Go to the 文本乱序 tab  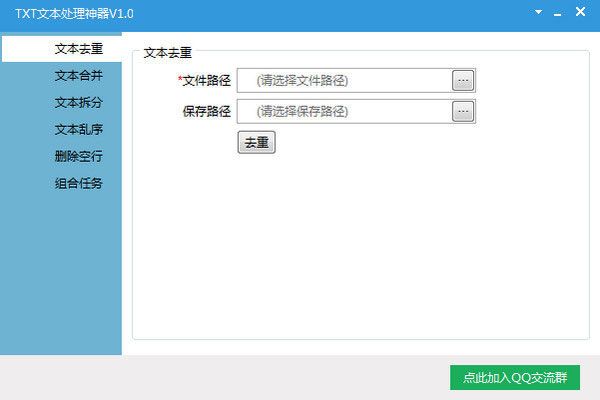click(78, 130)
